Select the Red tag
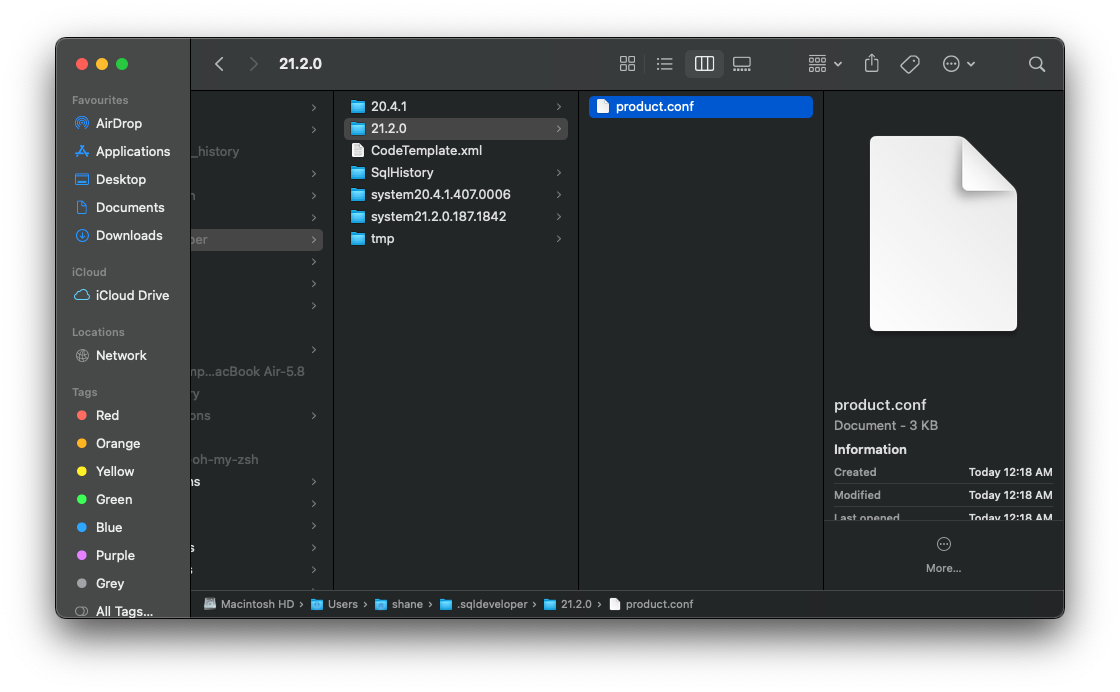 (107, 416)
